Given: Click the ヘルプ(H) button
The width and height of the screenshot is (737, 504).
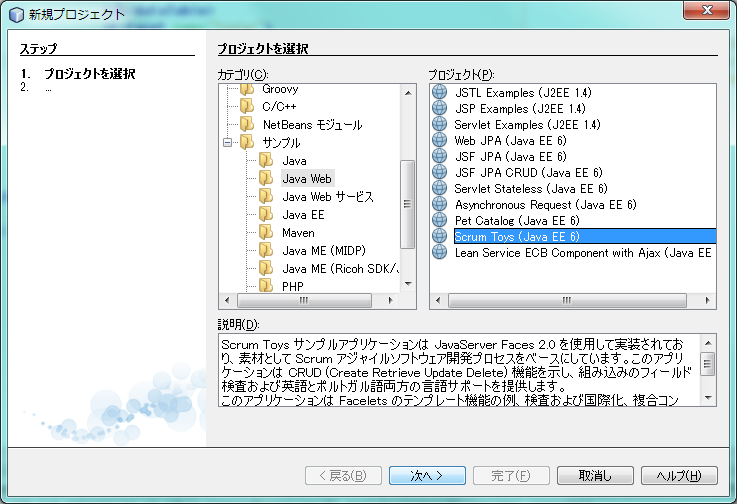Looking at the screenshot, I should 679,475.
